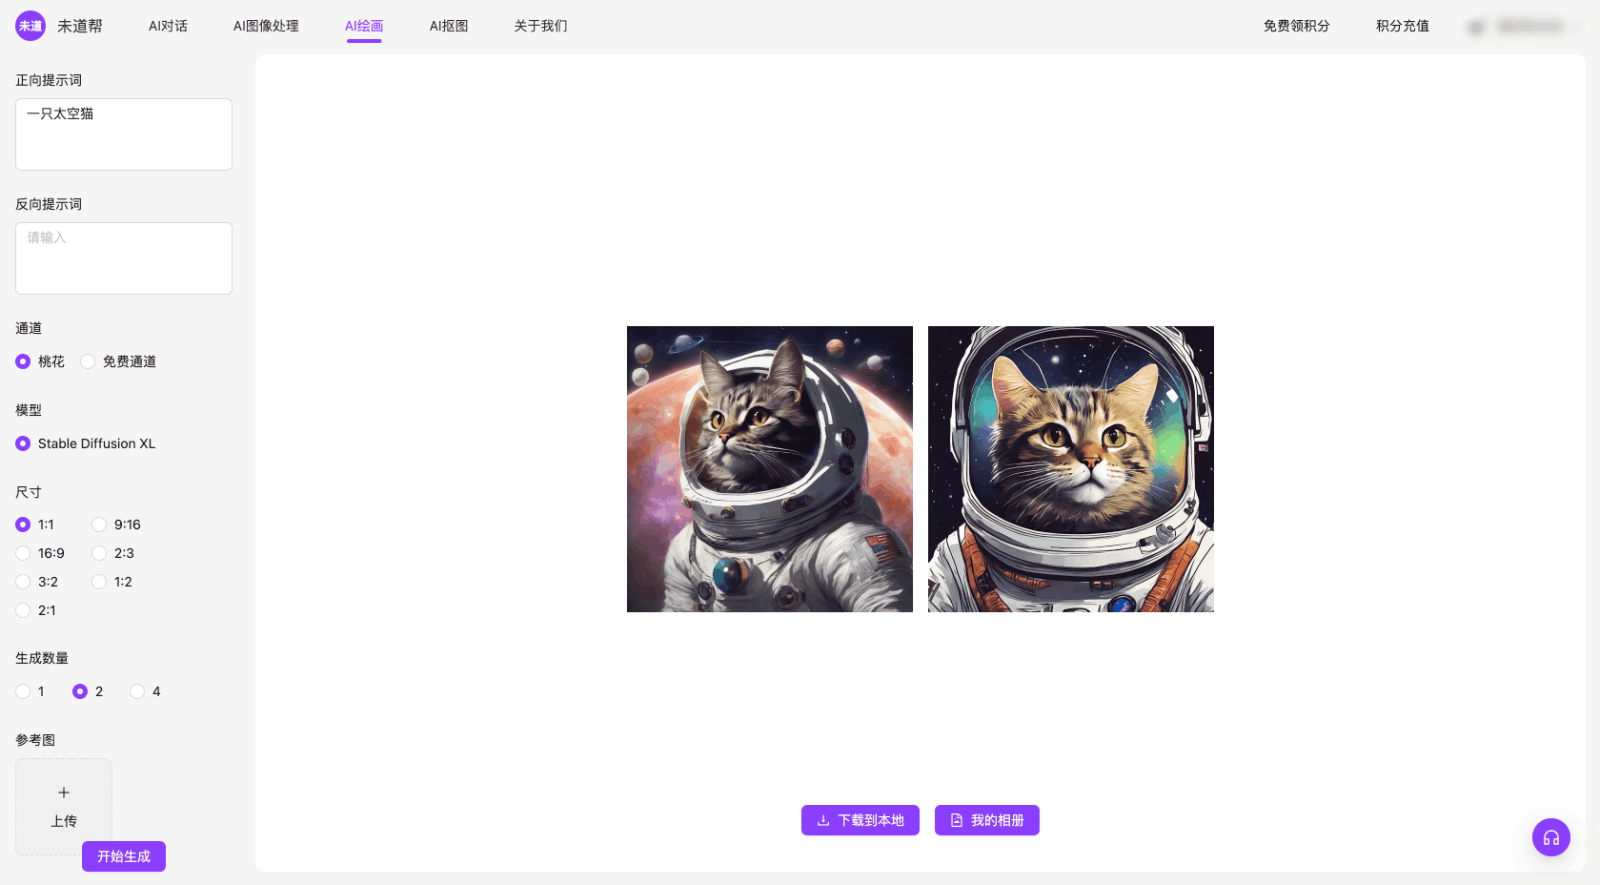Screen dimensions: 1600x885
Task: Open the space cat with red planet image
Action: 770,469
